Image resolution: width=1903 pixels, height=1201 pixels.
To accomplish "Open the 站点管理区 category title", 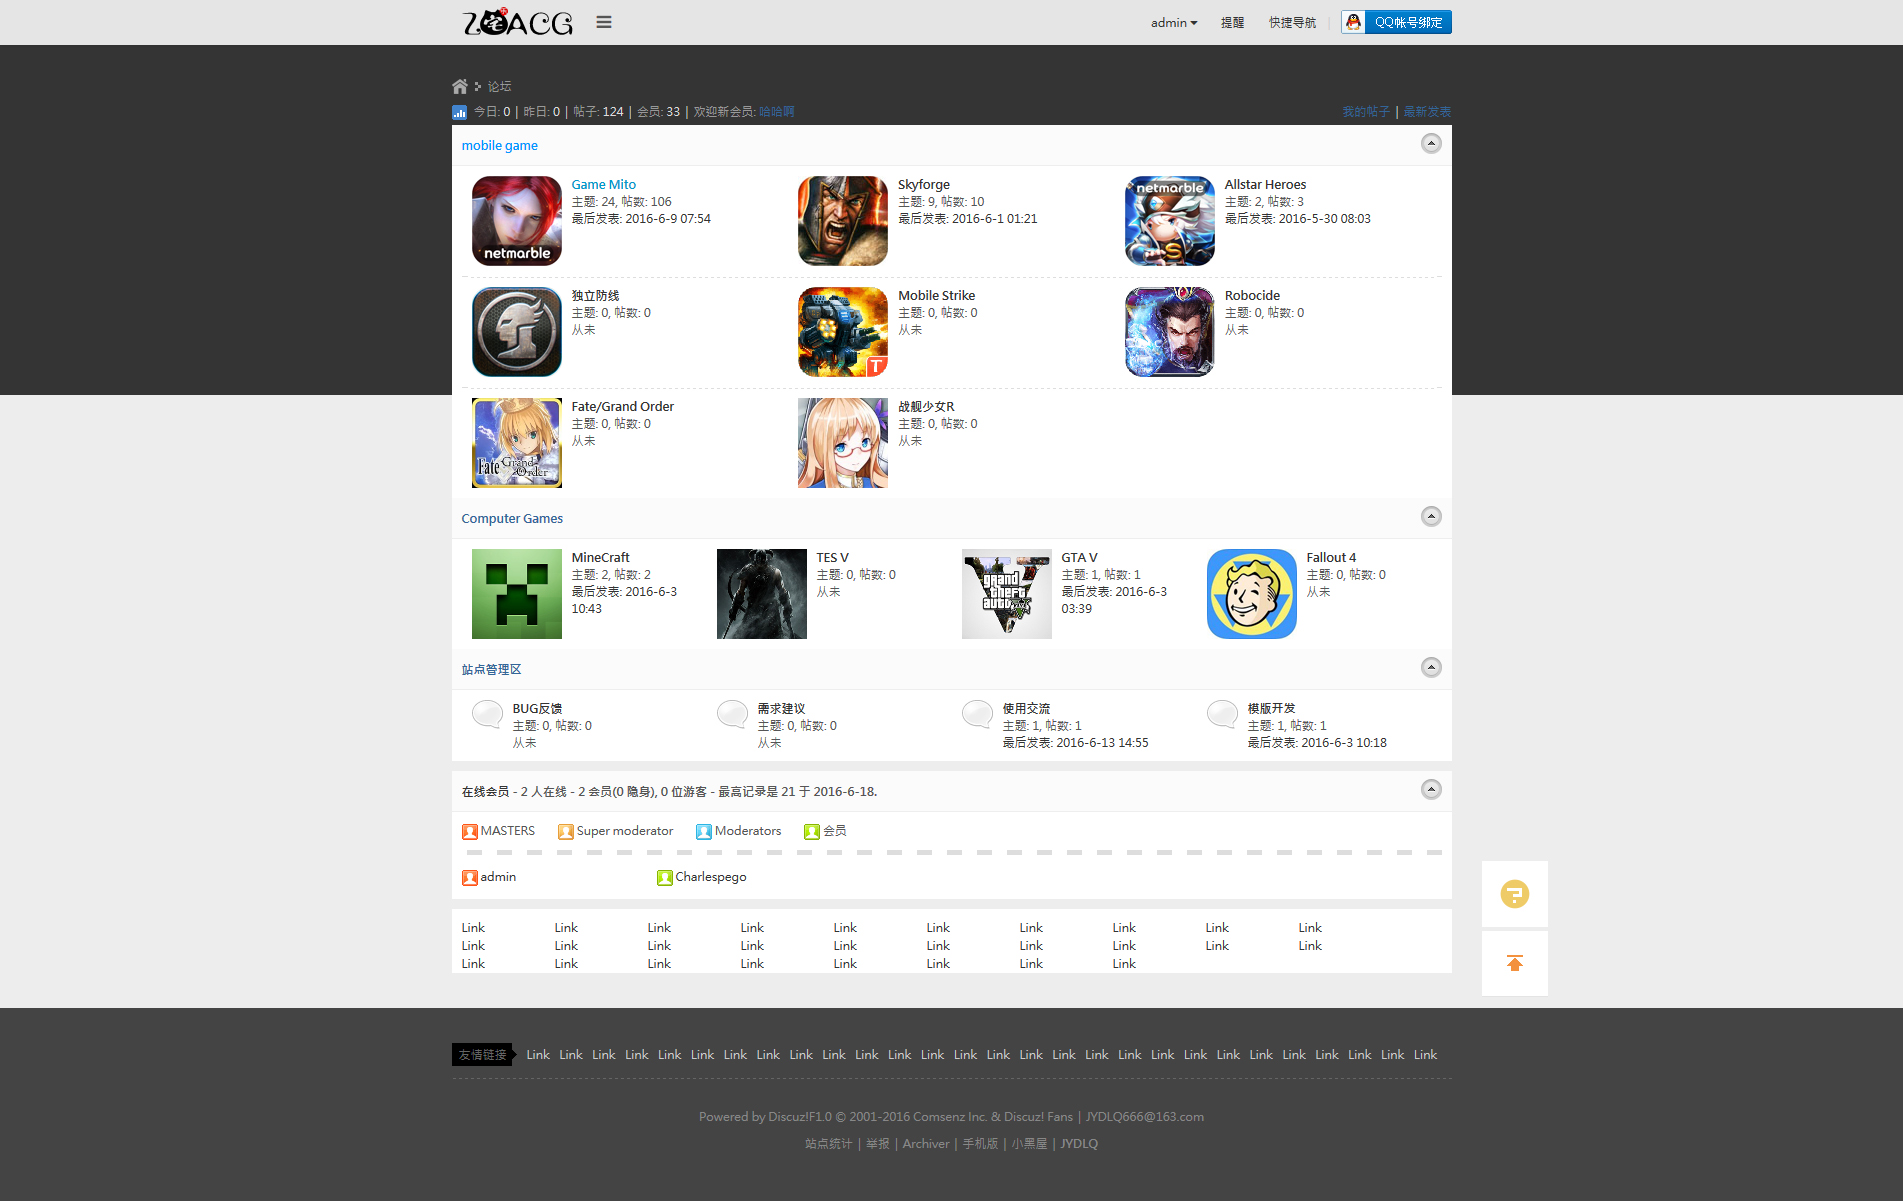I will tap(491, 670).
